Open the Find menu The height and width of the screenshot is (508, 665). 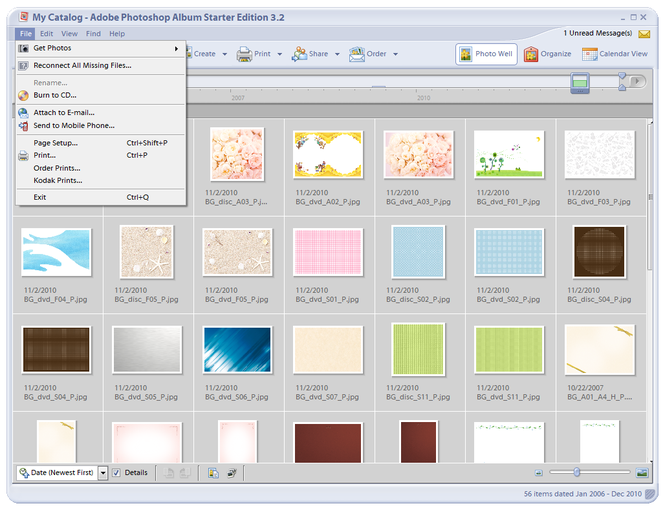pos(93,34)
